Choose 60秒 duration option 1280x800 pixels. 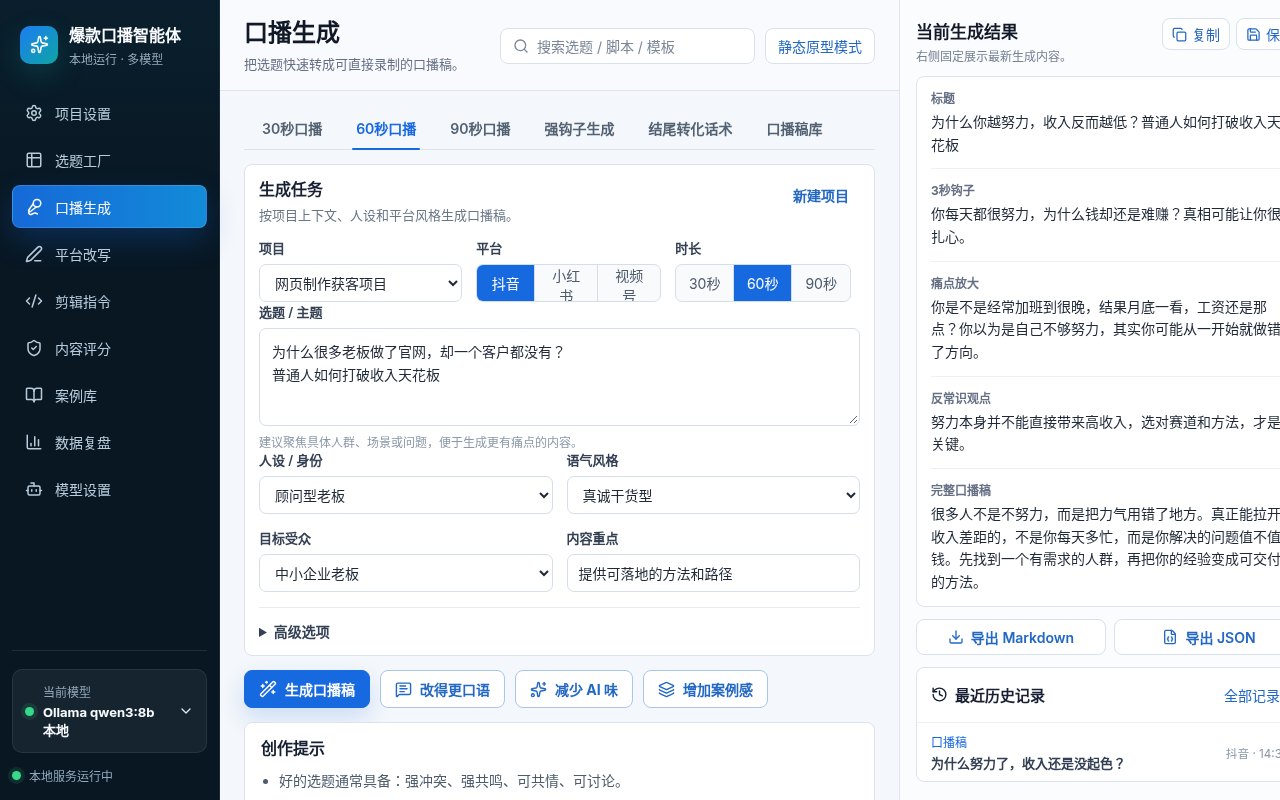[x=763, y=283]
